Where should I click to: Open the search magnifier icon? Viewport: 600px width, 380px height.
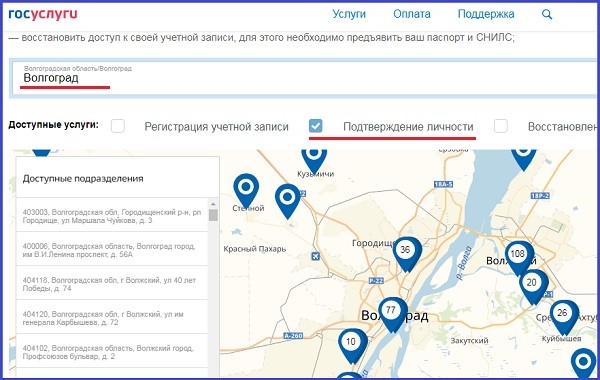click(x=547, y=15)
